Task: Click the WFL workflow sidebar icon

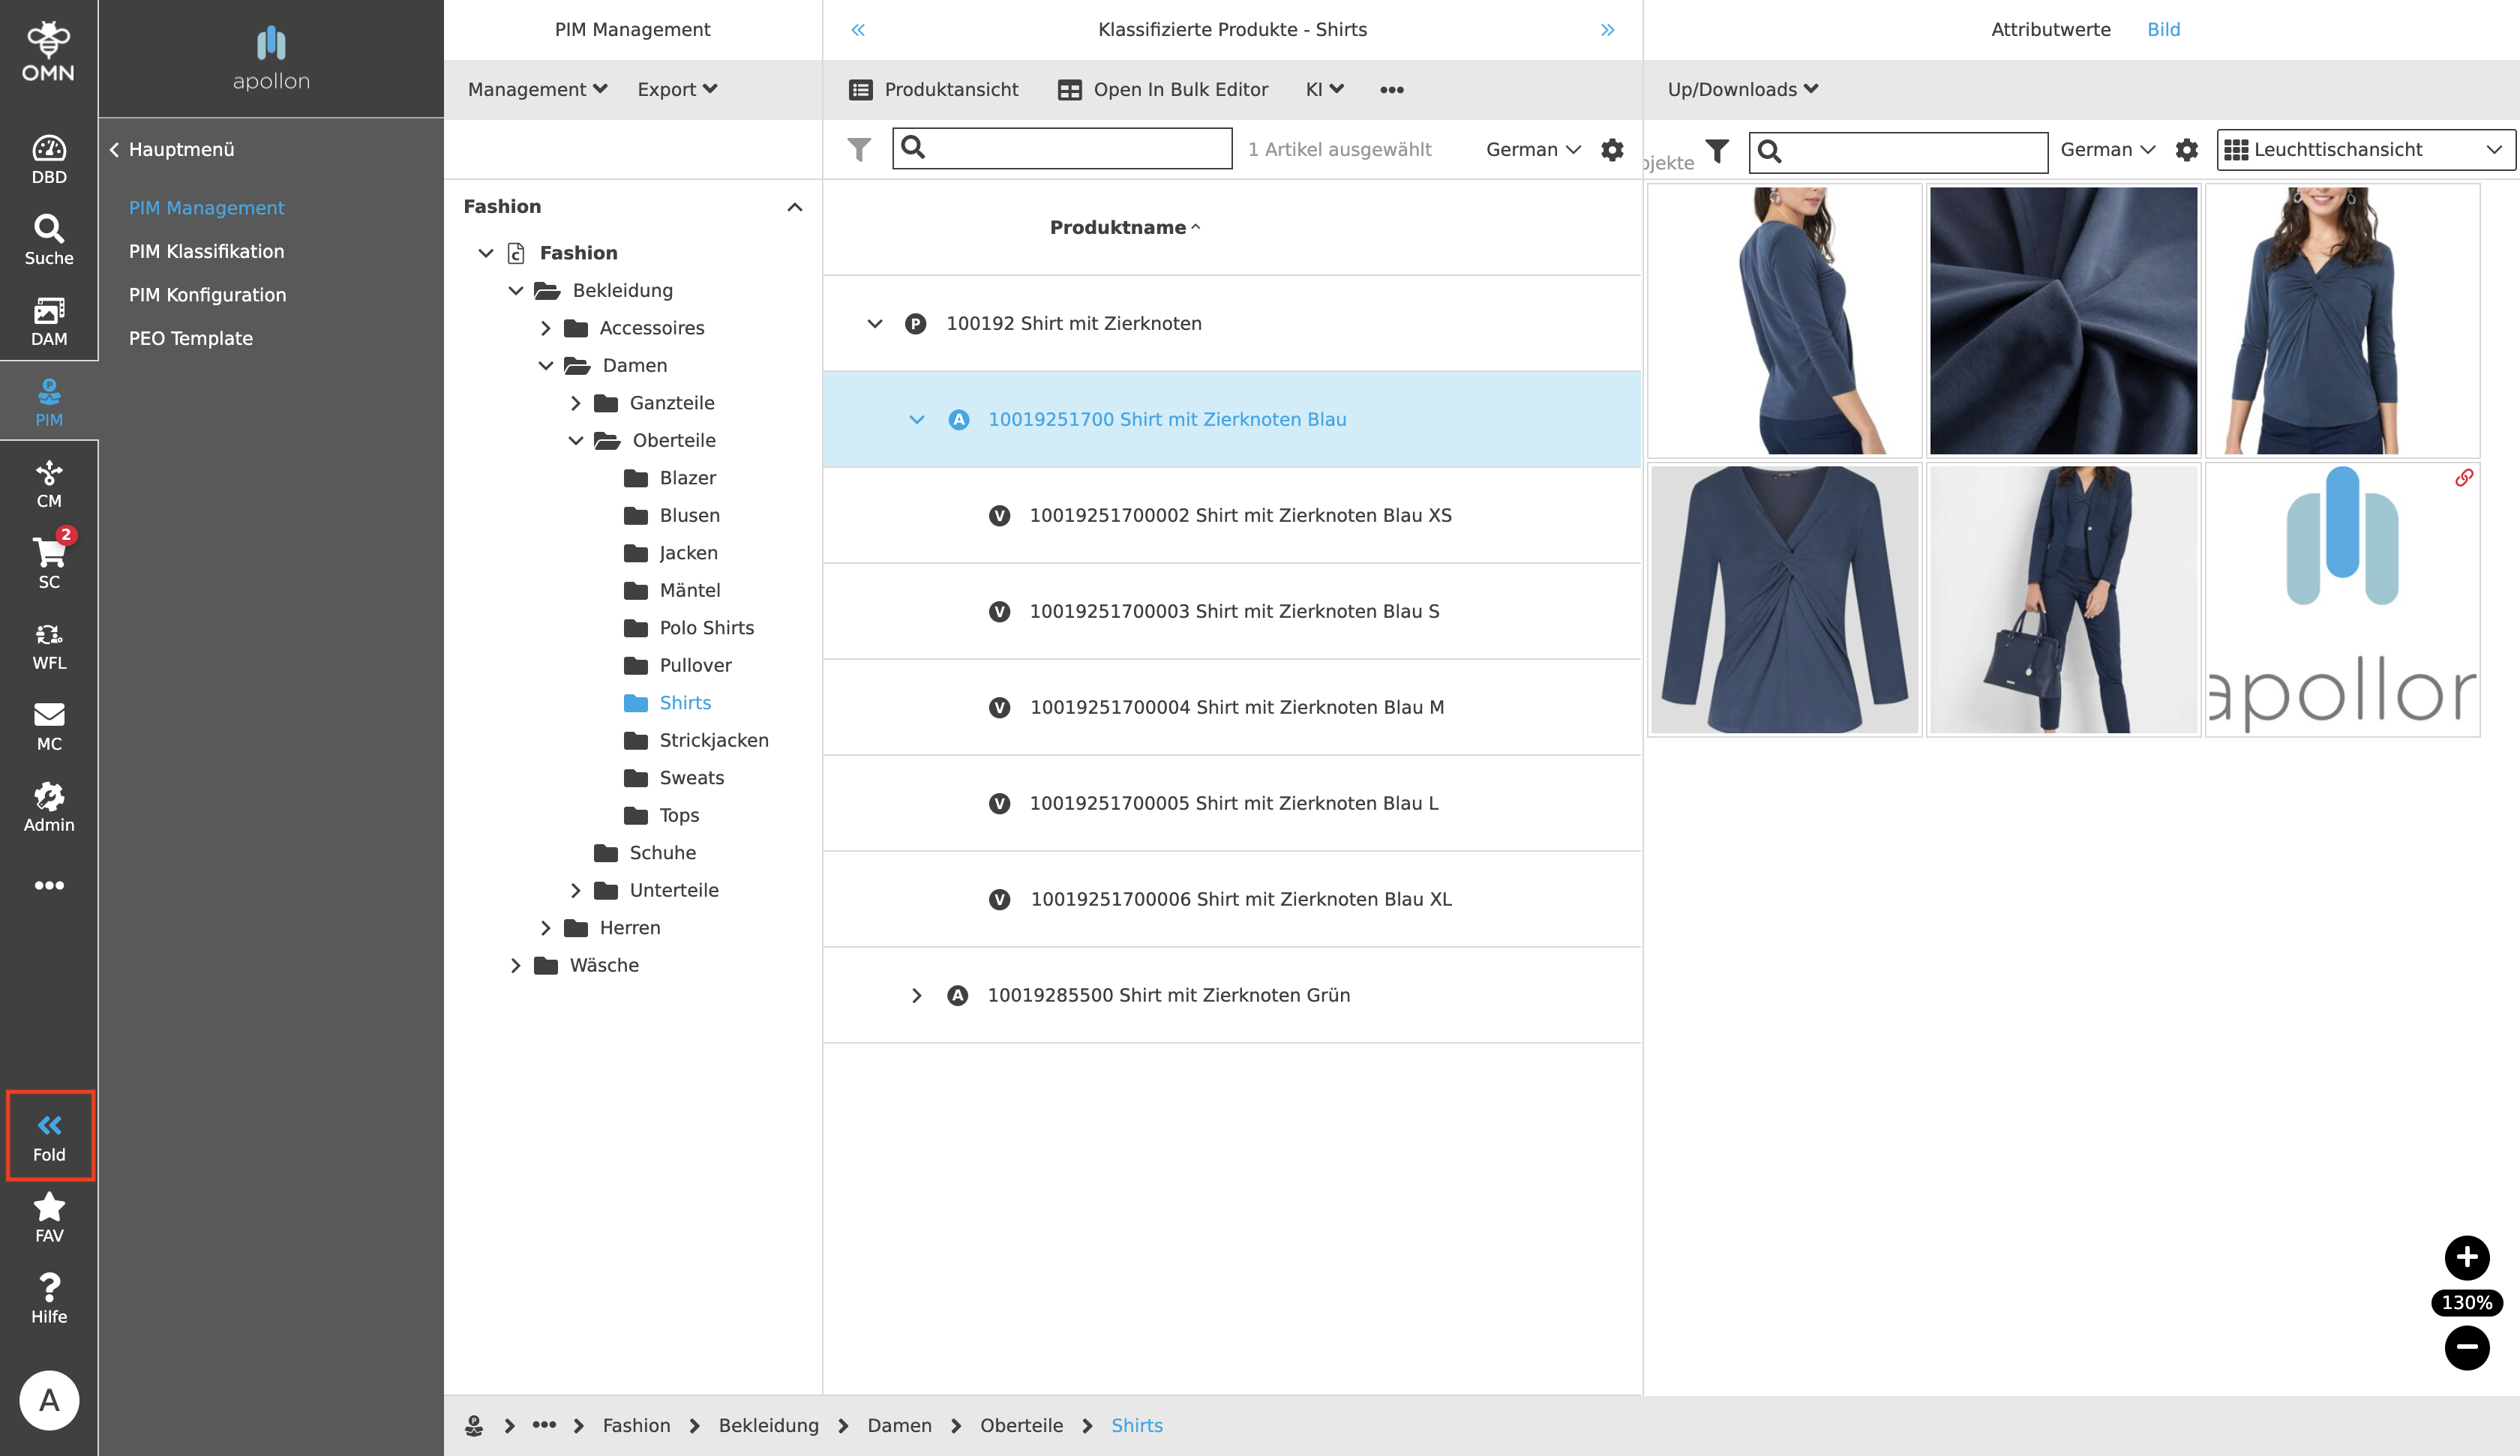Action: [x=48, y=645]
